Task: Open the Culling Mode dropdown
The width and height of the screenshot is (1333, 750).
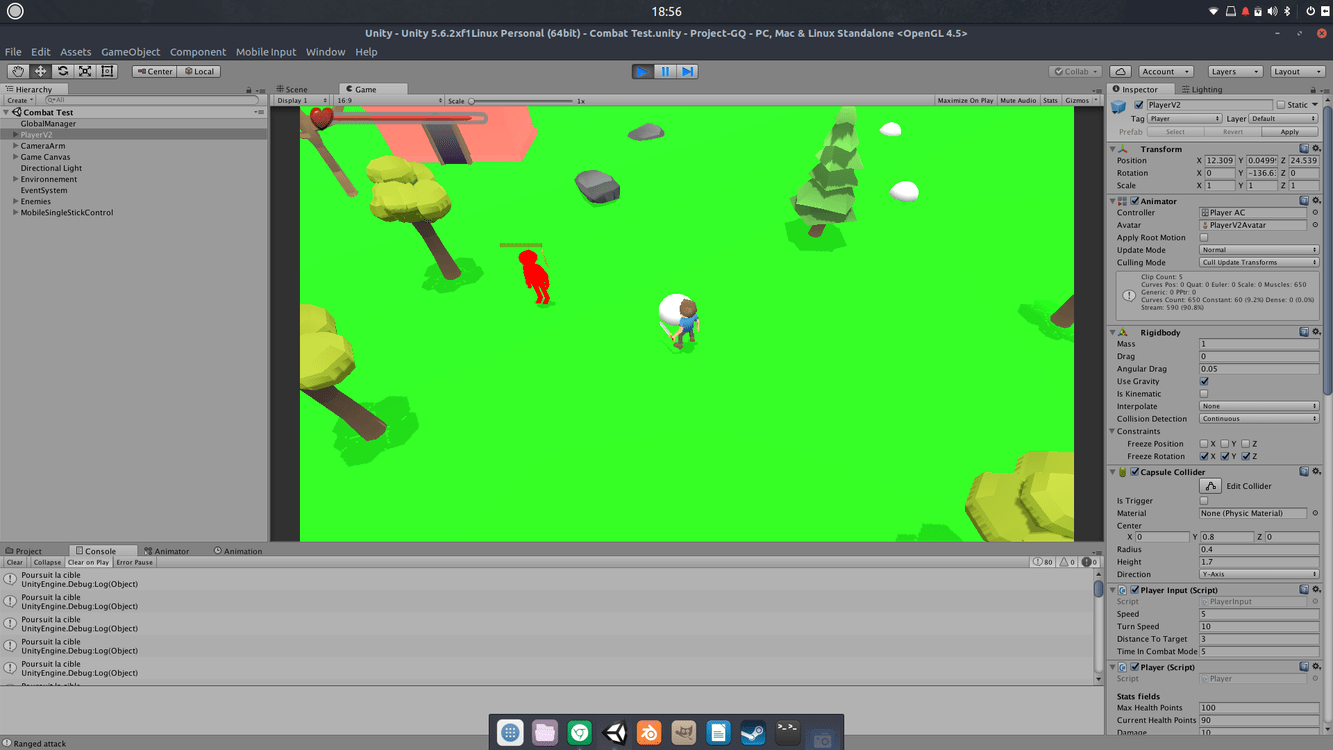Action: (x=1259, y=262)
